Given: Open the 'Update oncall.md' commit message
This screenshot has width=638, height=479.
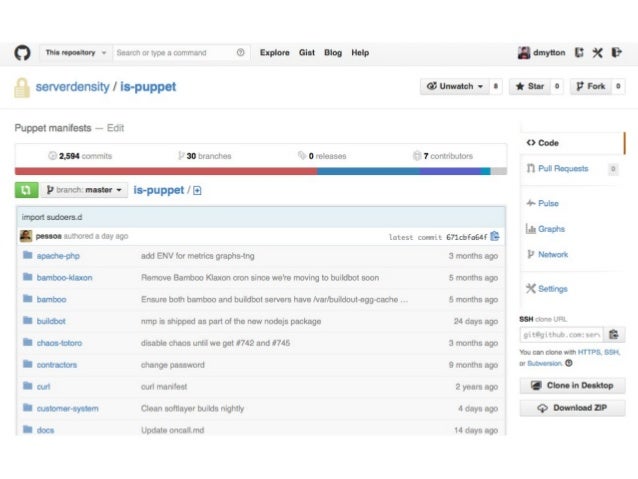Looking at the screenshot, I should coord(173,430).
